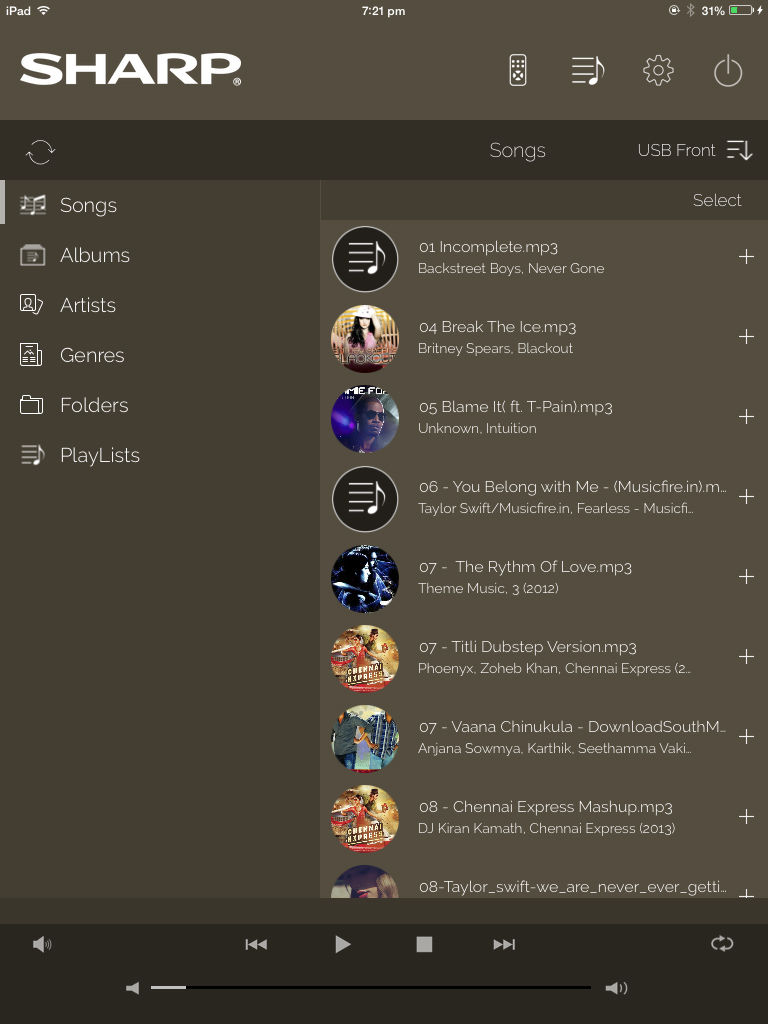
Task: Add The Rythm Of Love with plus icon
Action: 746,577
